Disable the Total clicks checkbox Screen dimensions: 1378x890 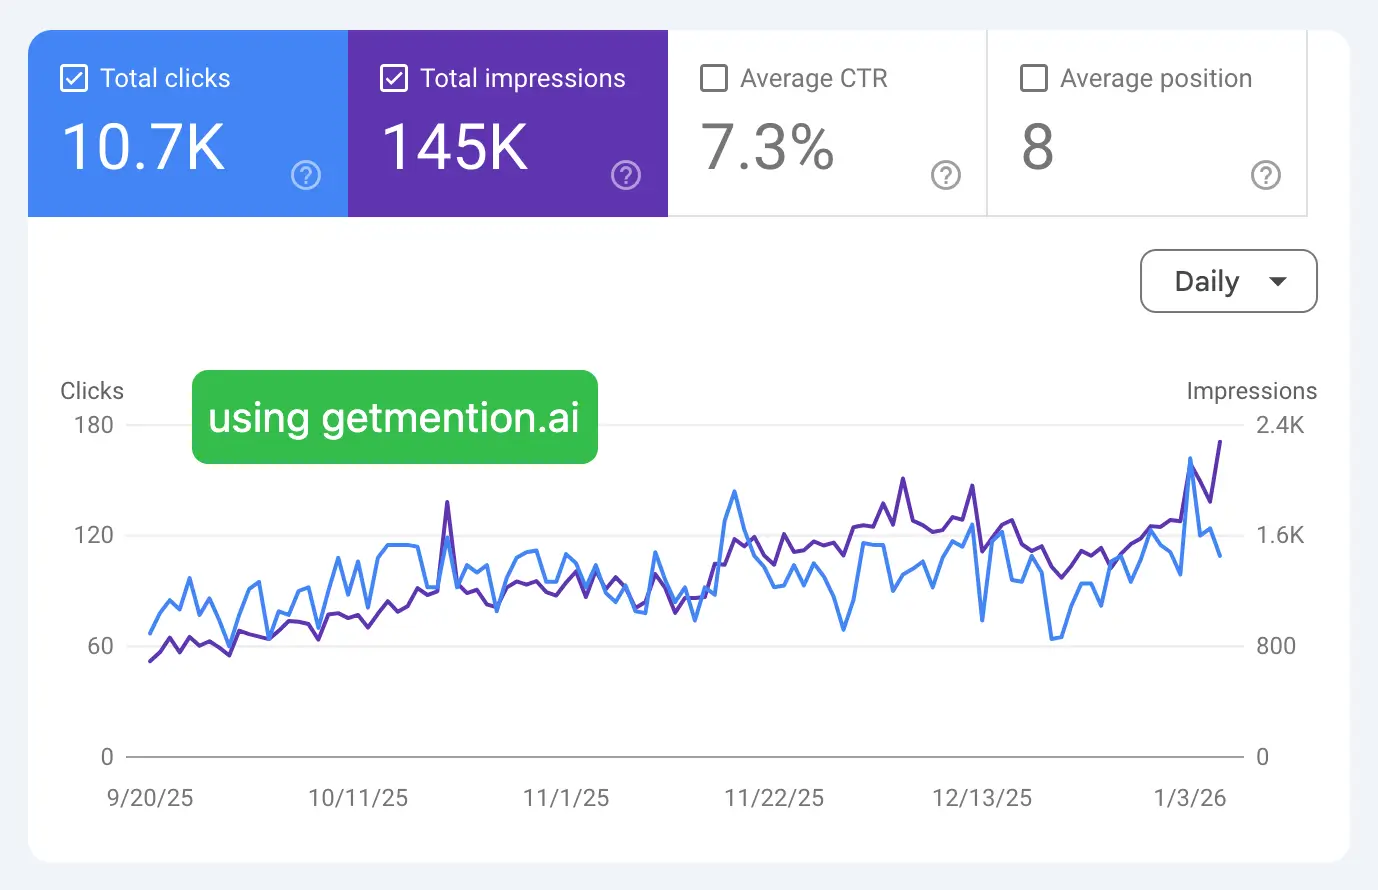click(73, 78)
